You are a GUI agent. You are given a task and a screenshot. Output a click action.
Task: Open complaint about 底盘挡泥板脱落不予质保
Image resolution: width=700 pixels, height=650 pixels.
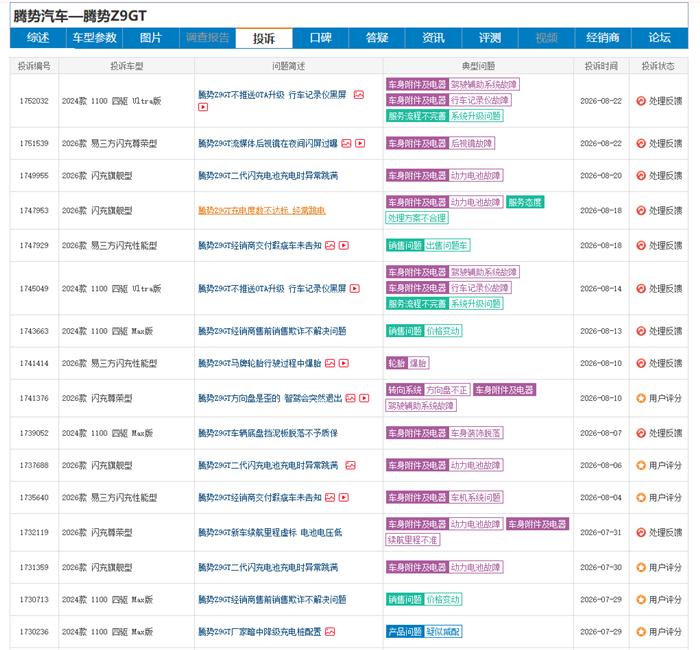click(x=268, y=433)
